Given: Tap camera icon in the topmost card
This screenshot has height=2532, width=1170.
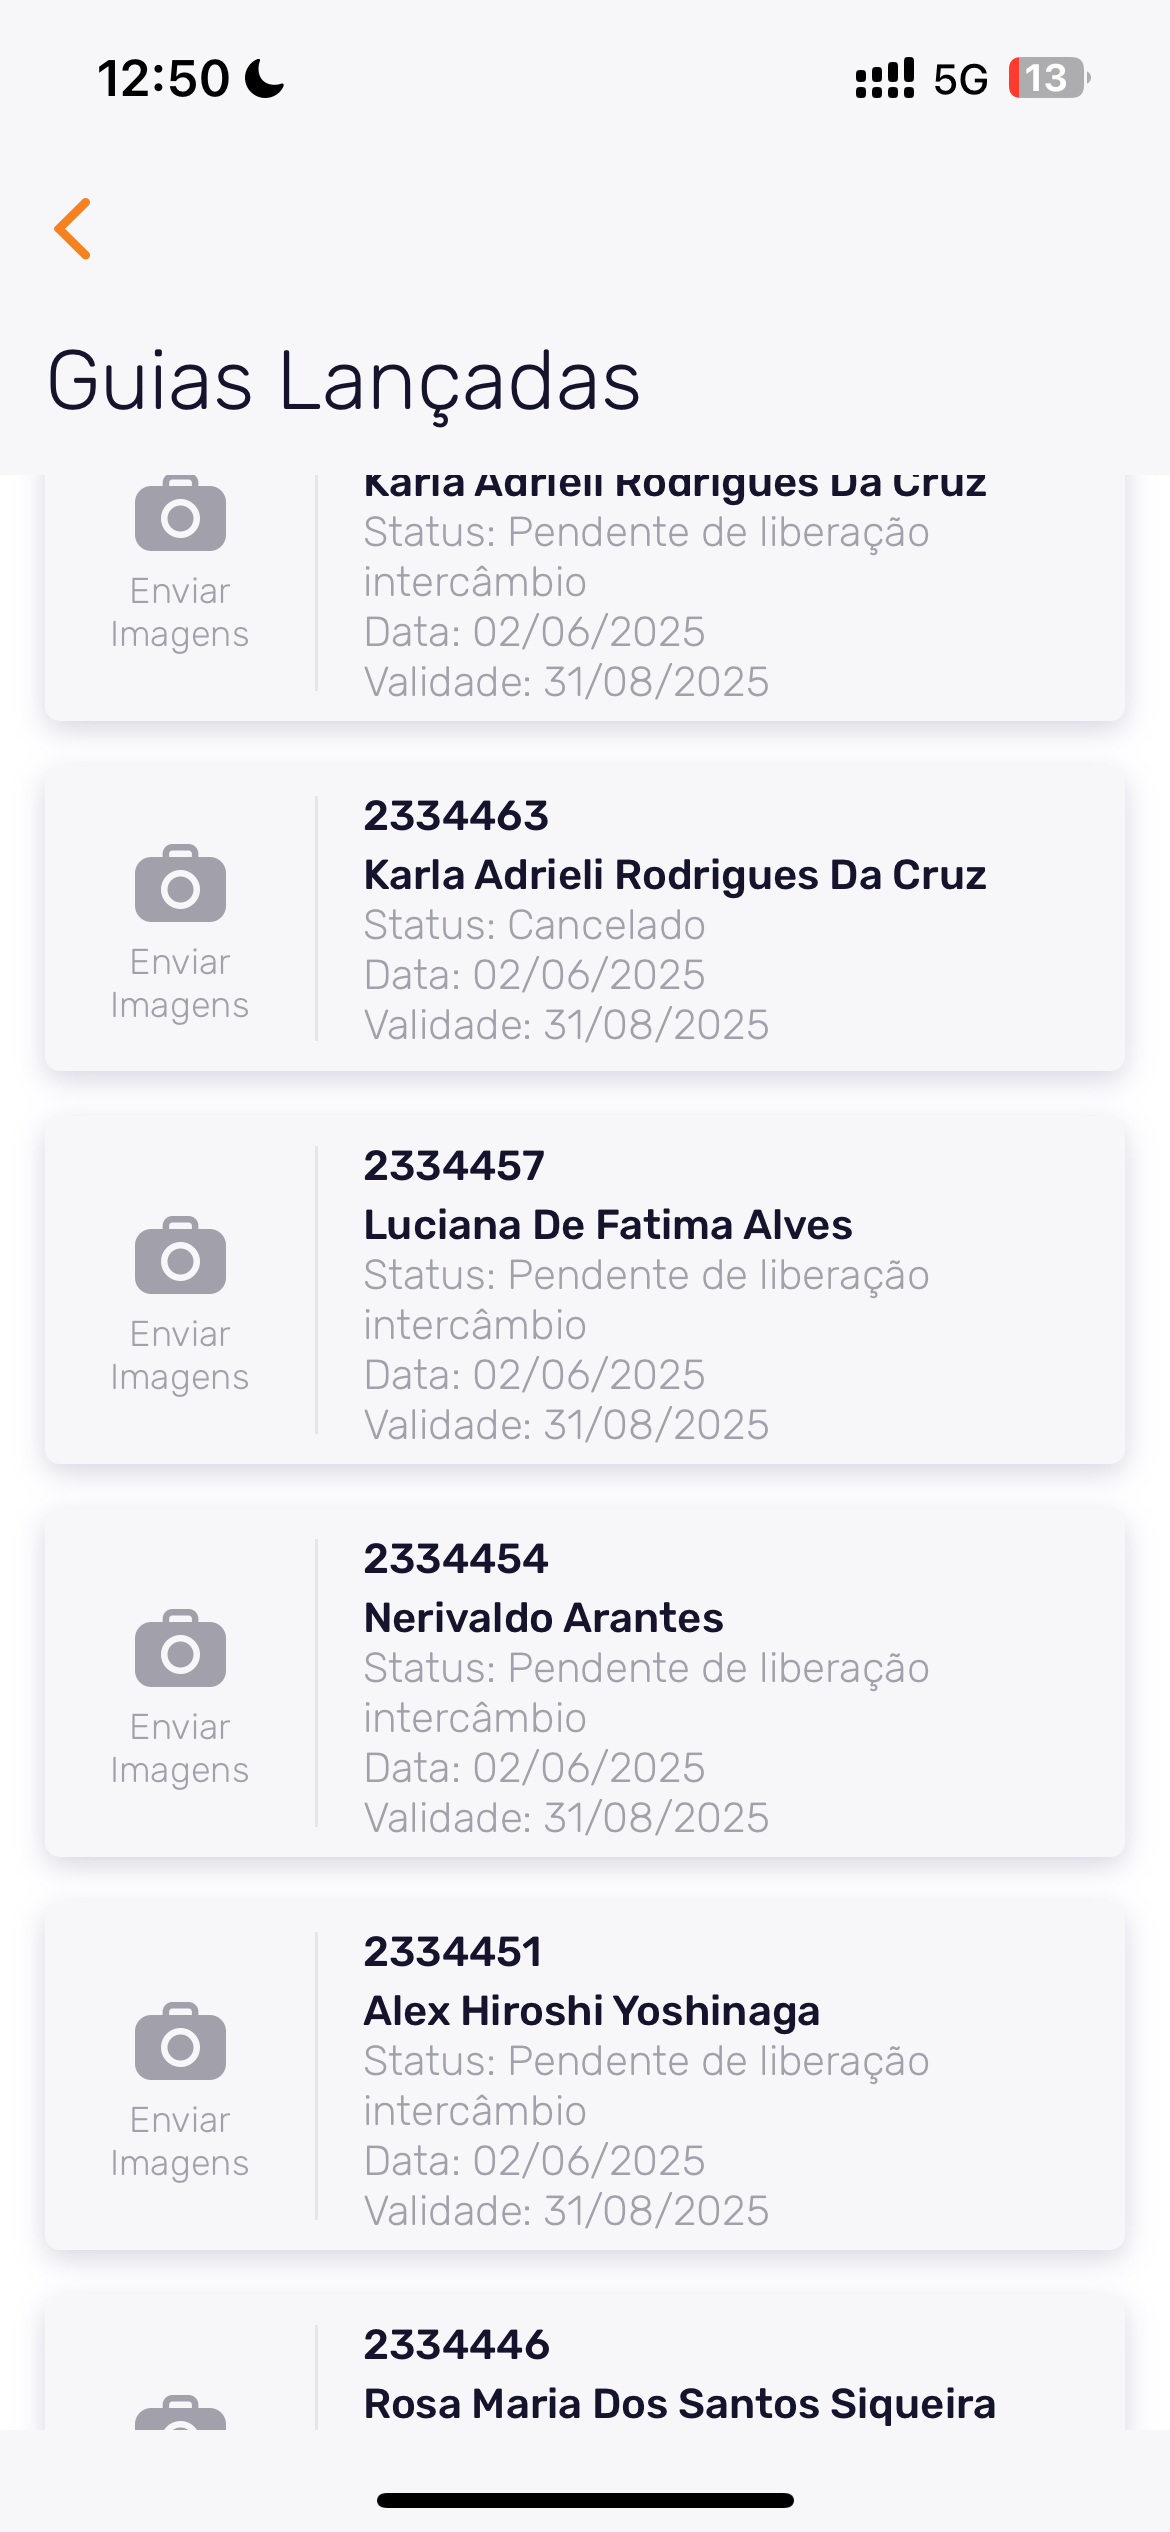Looking at the screenshot, I should coord(180,514).
